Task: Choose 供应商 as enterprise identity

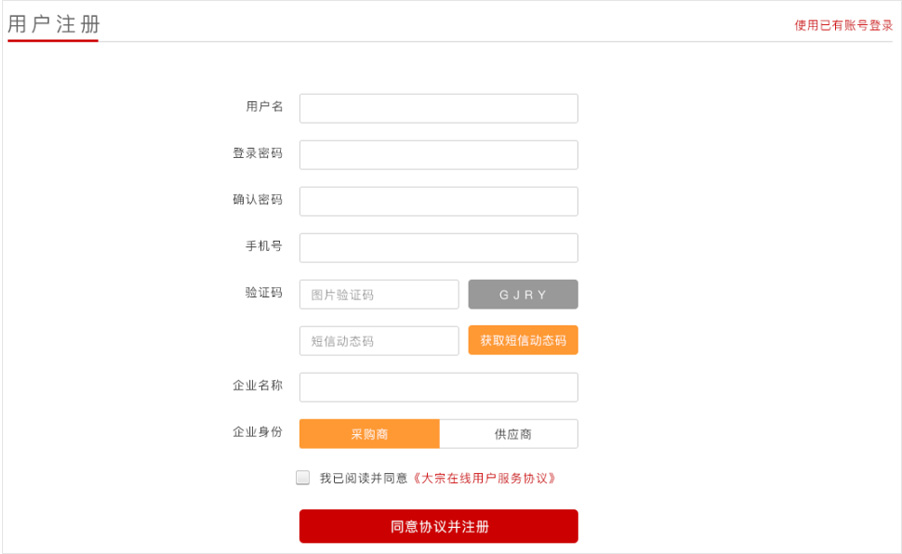Action: click(x=509, y=434)
